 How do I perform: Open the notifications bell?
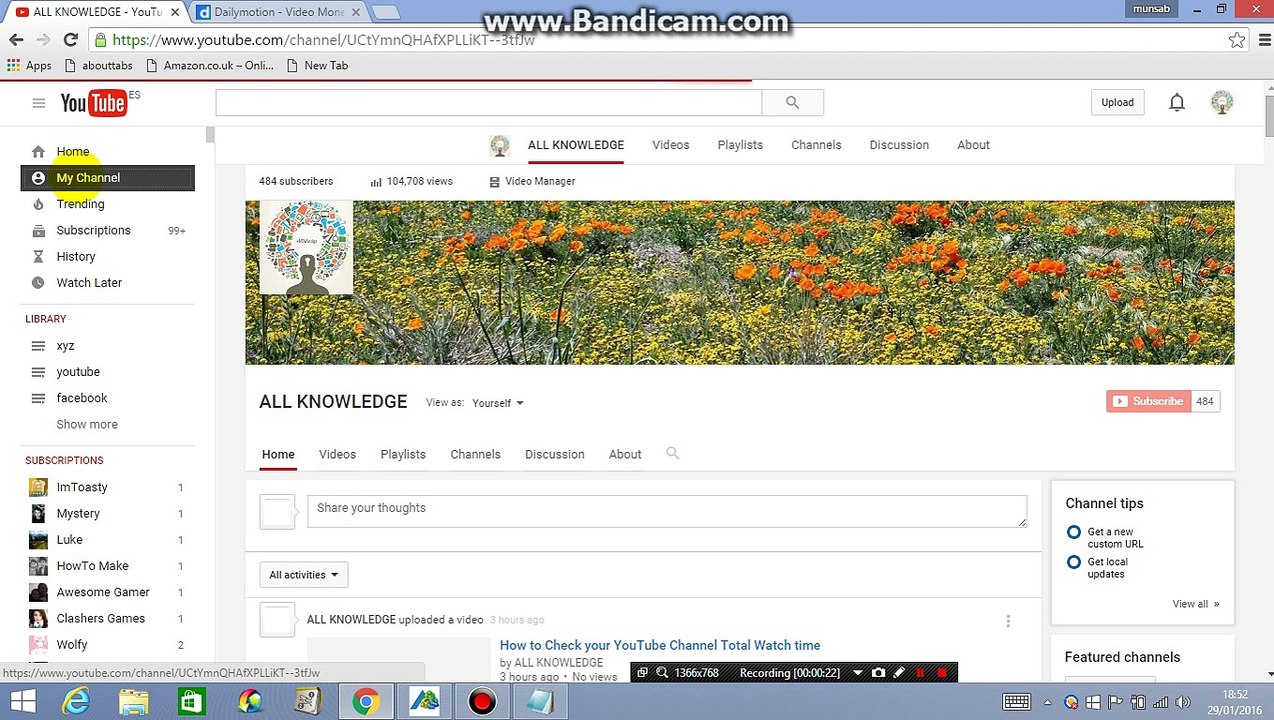1177,102
